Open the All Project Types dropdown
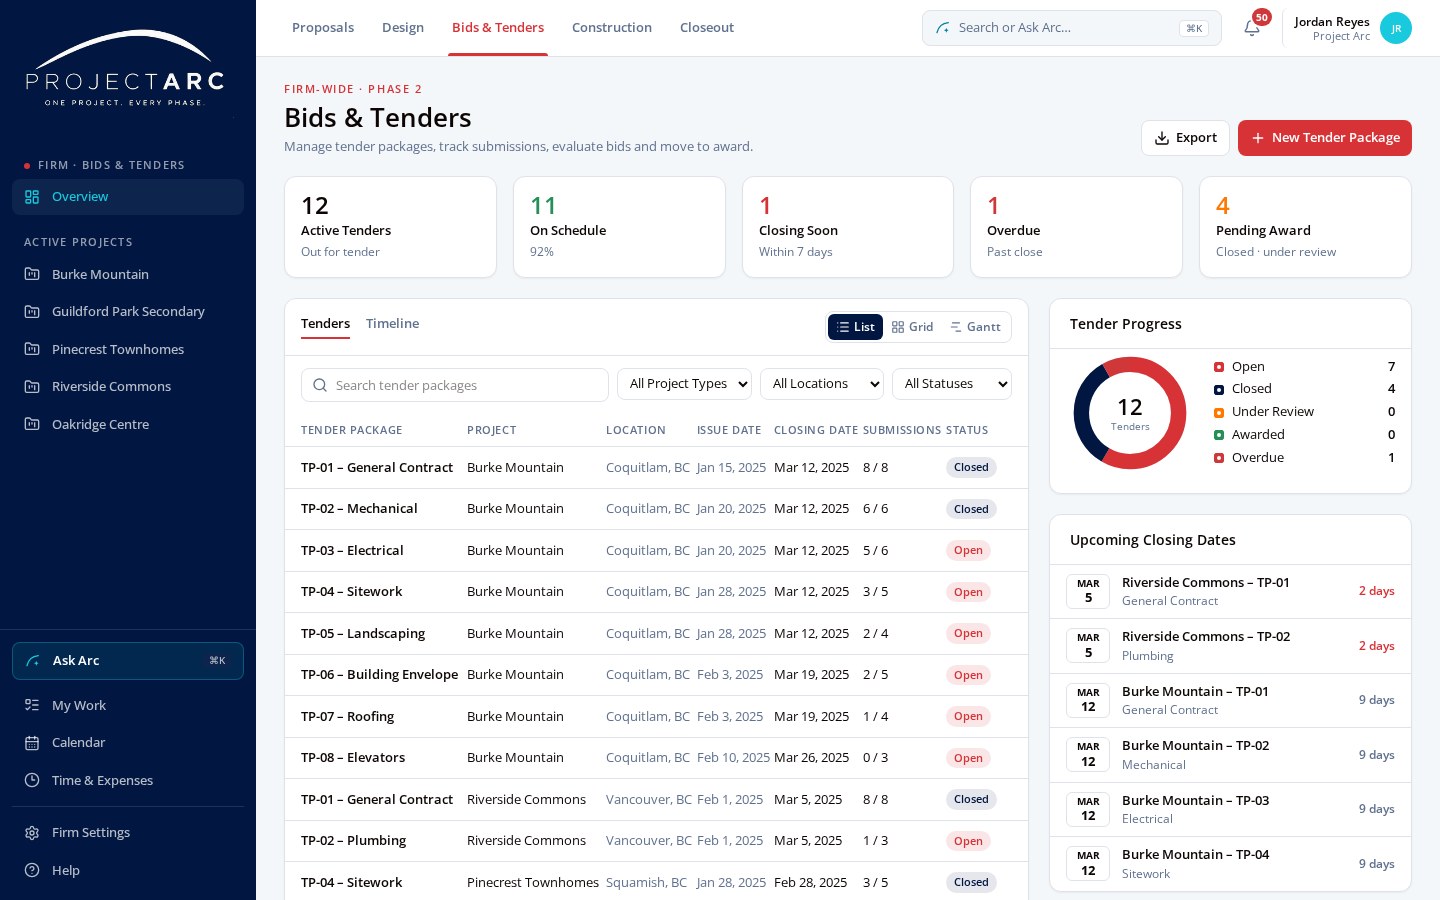The image size is (1440, 900). click(x=685, y=384)
